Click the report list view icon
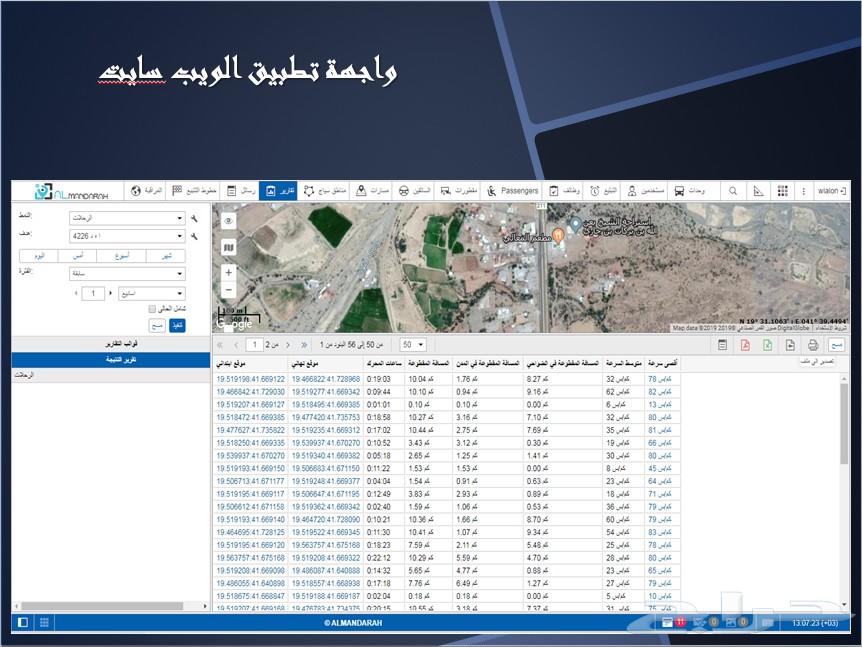Screen dimensions: 862x647 [x=723, y=345]
